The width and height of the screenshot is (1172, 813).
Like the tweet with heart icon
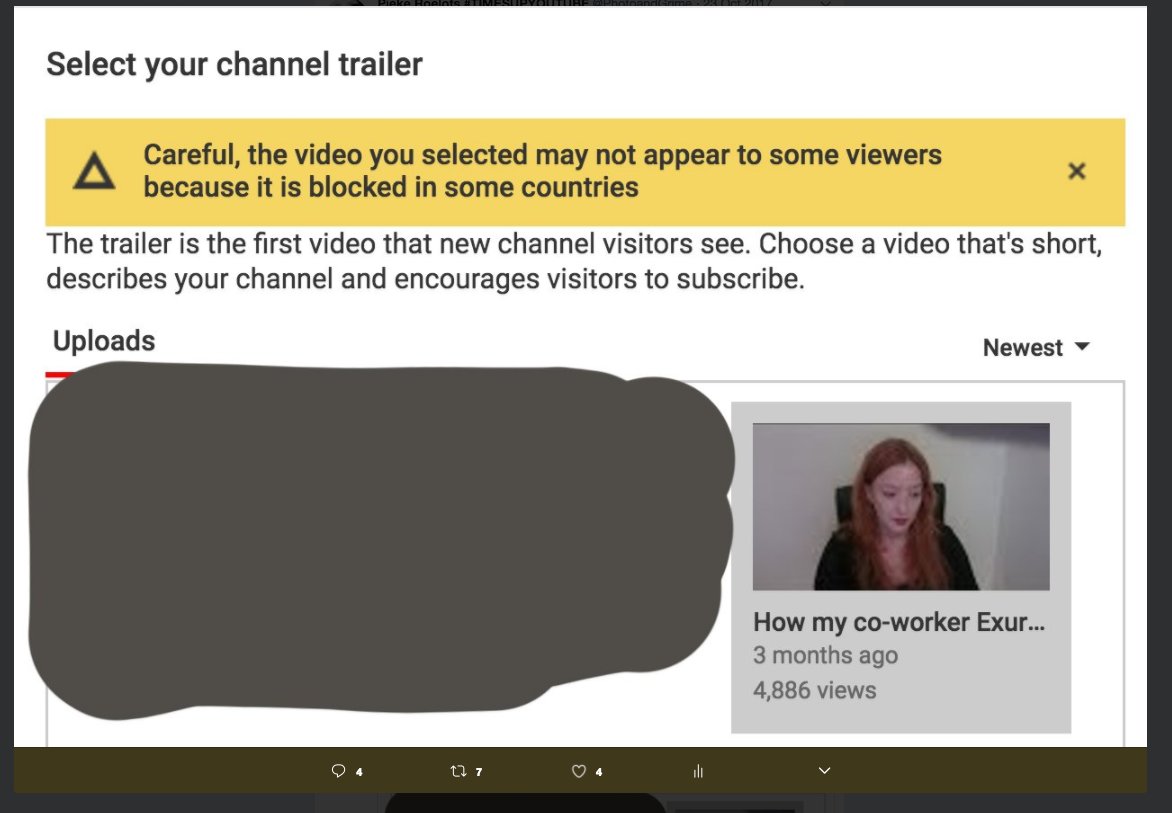point(579,770)
